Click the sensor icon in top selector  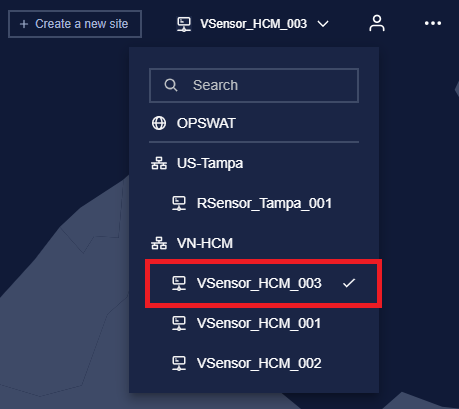[184, 24]
